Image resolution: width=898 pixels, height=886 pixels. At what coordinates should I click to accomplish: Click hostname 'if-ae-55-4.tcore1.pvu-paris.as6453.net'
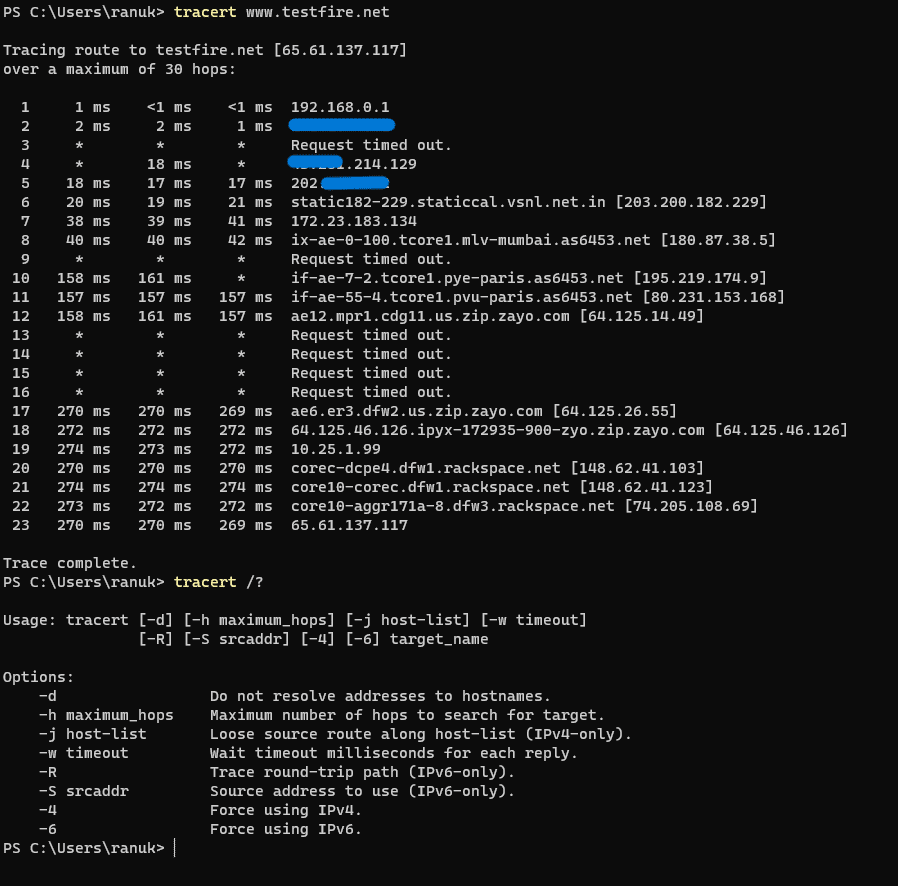click(x=462, y=297)
